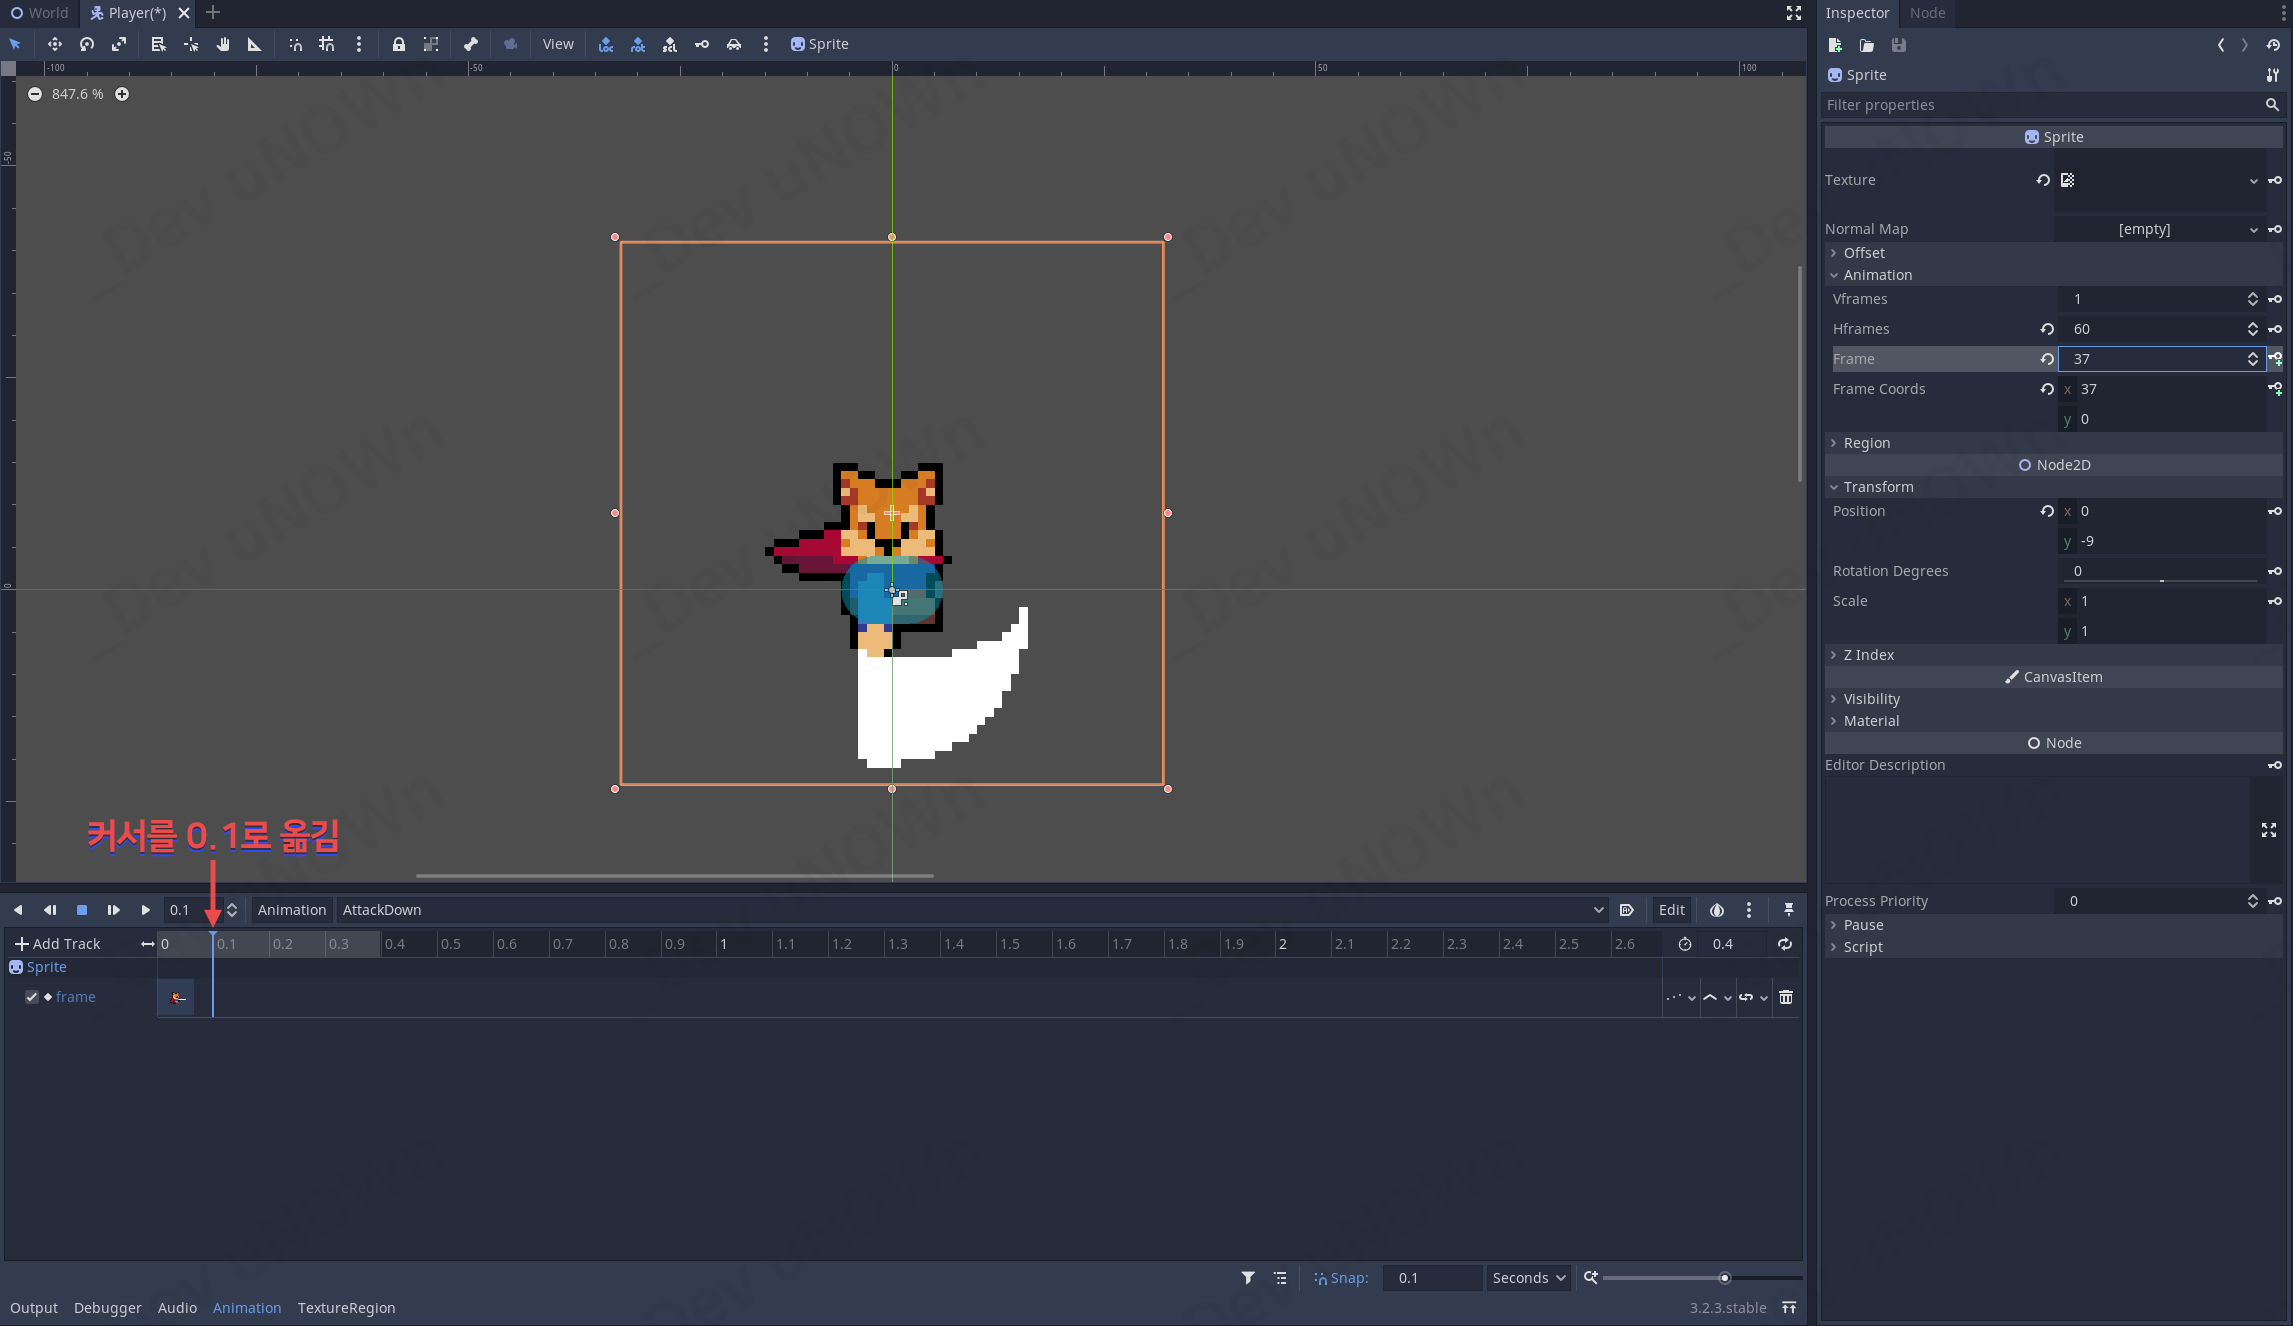Click the Add Track button

58,944
